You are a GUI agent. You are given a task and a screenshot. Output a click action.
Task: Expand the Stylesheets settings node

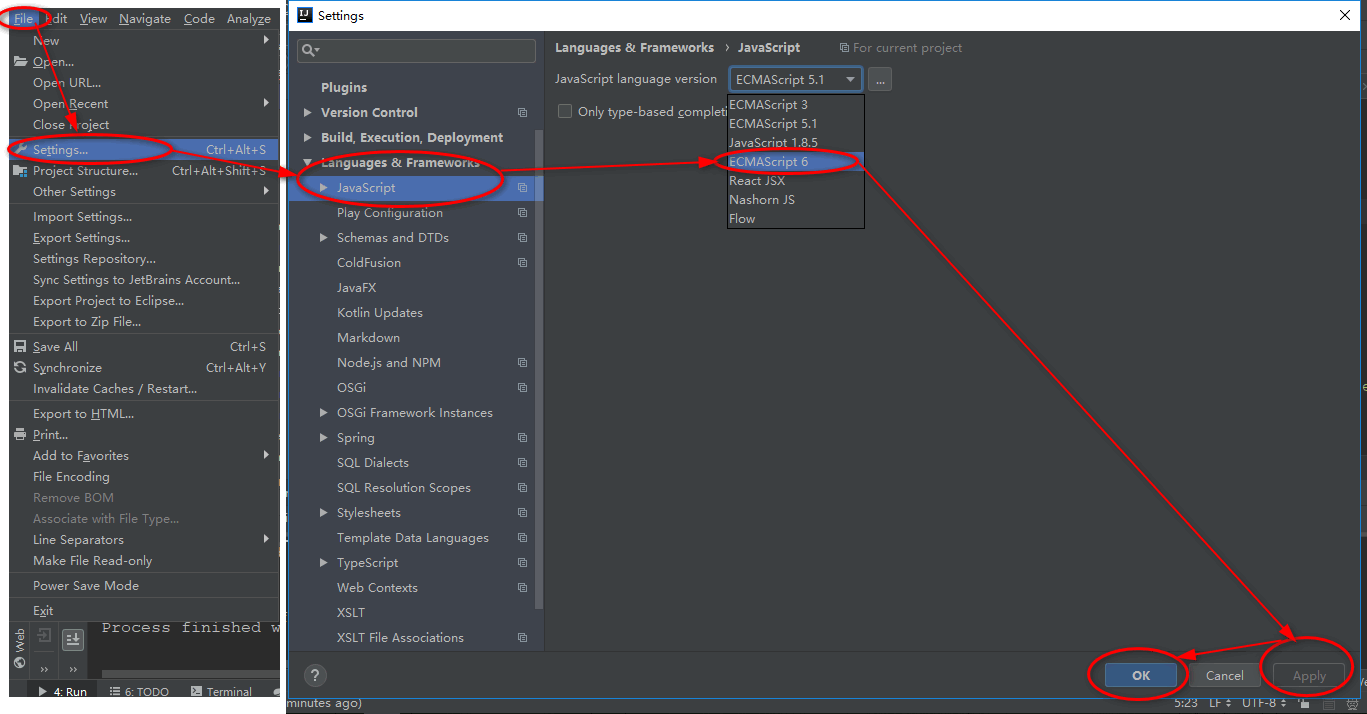pyautogui.click(x=324, y=513)
